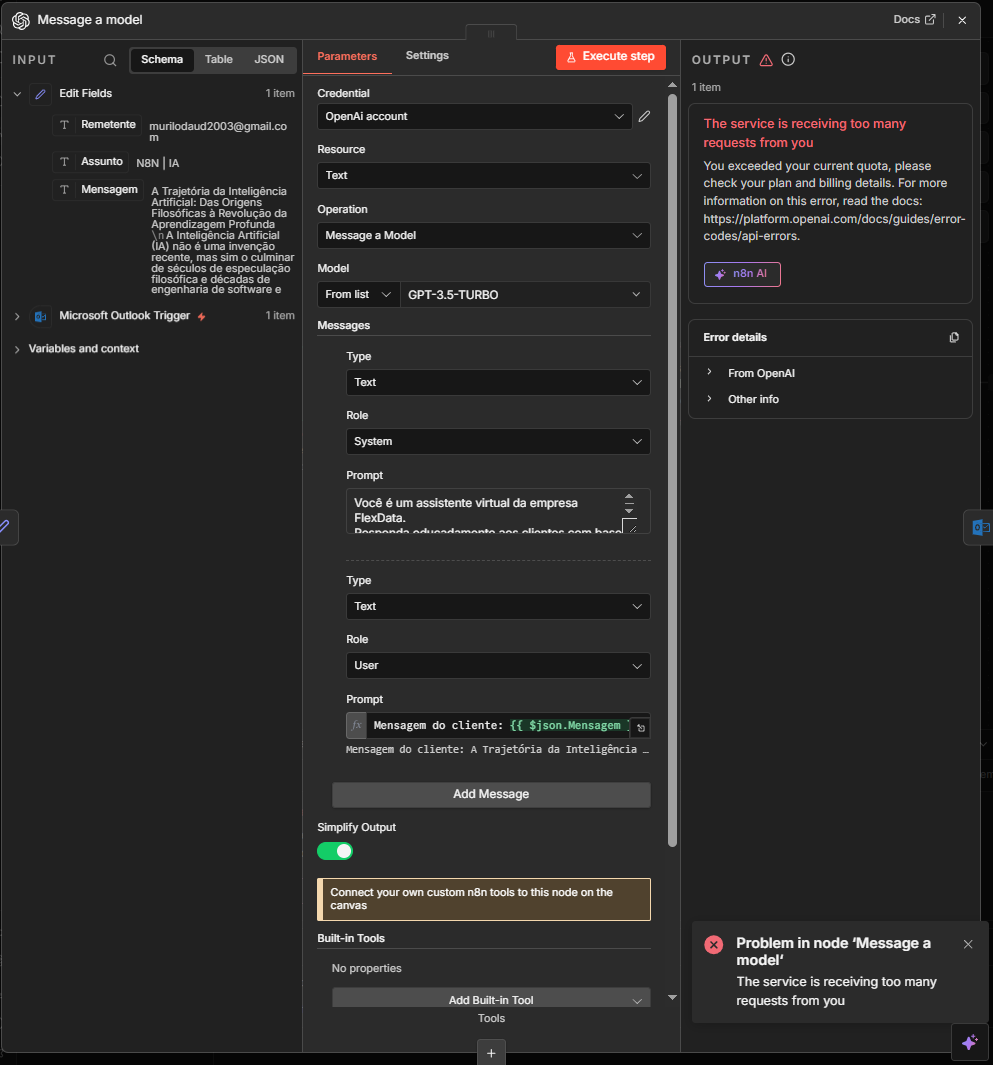Click the panel drag handle at top
993x1065 pixels.
(x=491, y=33)
